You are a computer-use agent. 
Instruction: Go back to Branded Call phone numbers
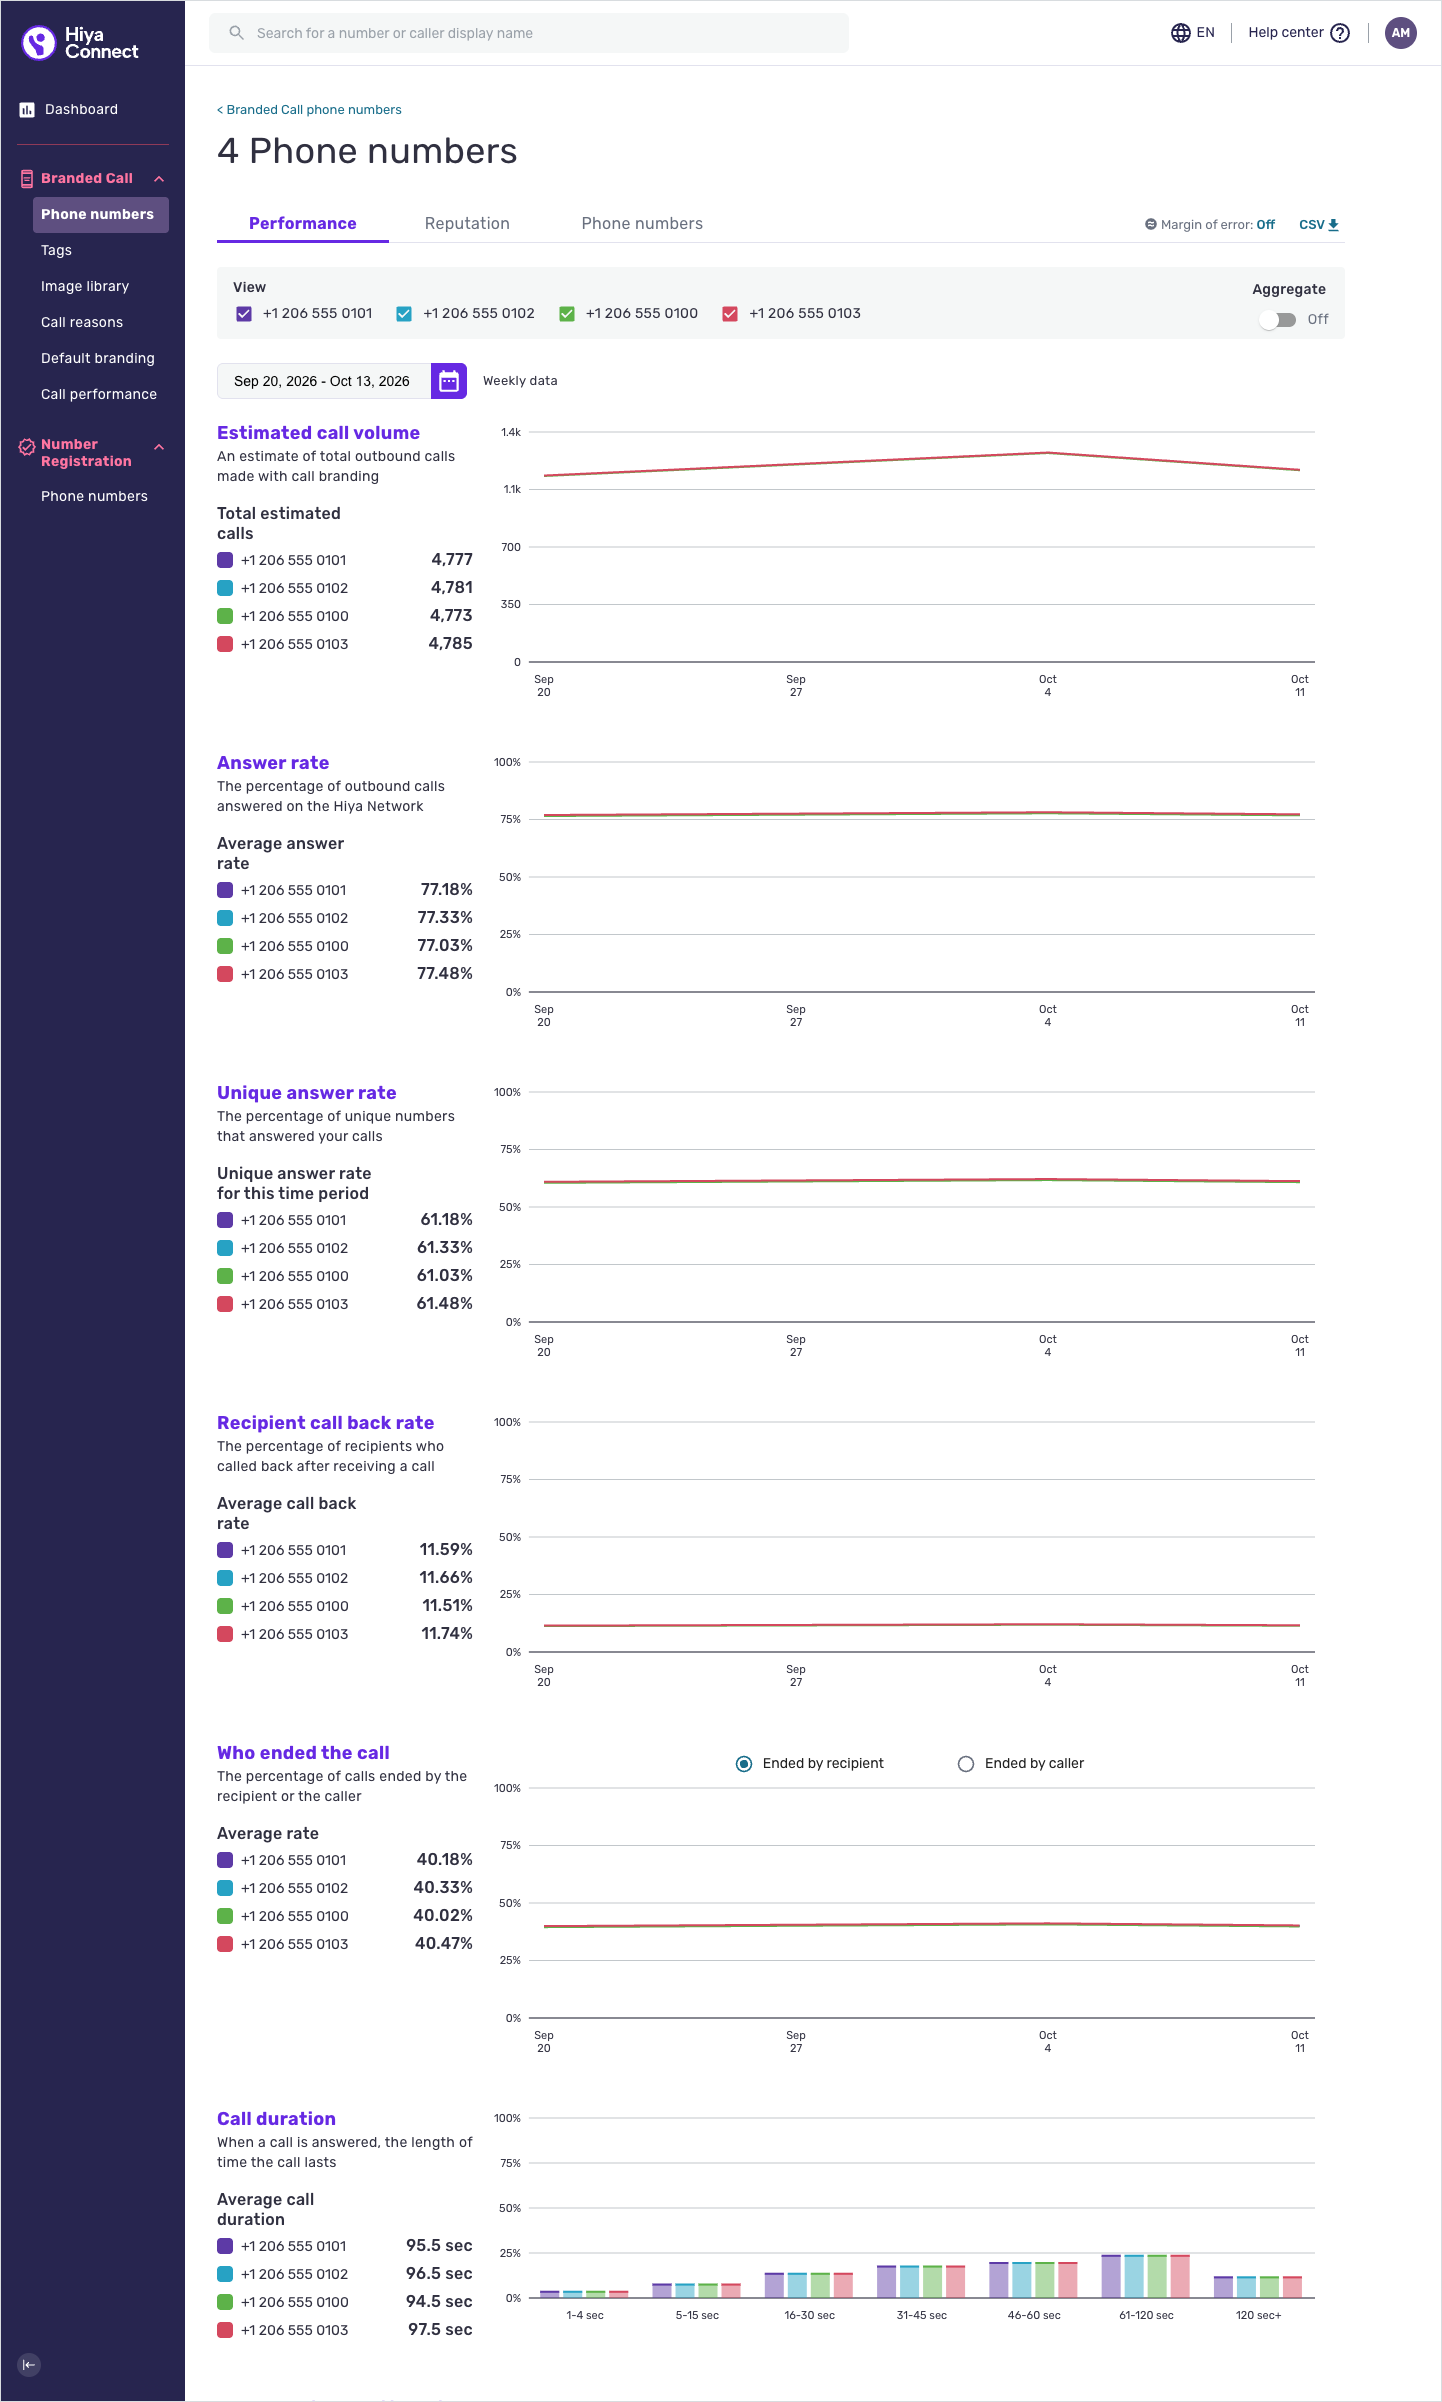[309, 110]
